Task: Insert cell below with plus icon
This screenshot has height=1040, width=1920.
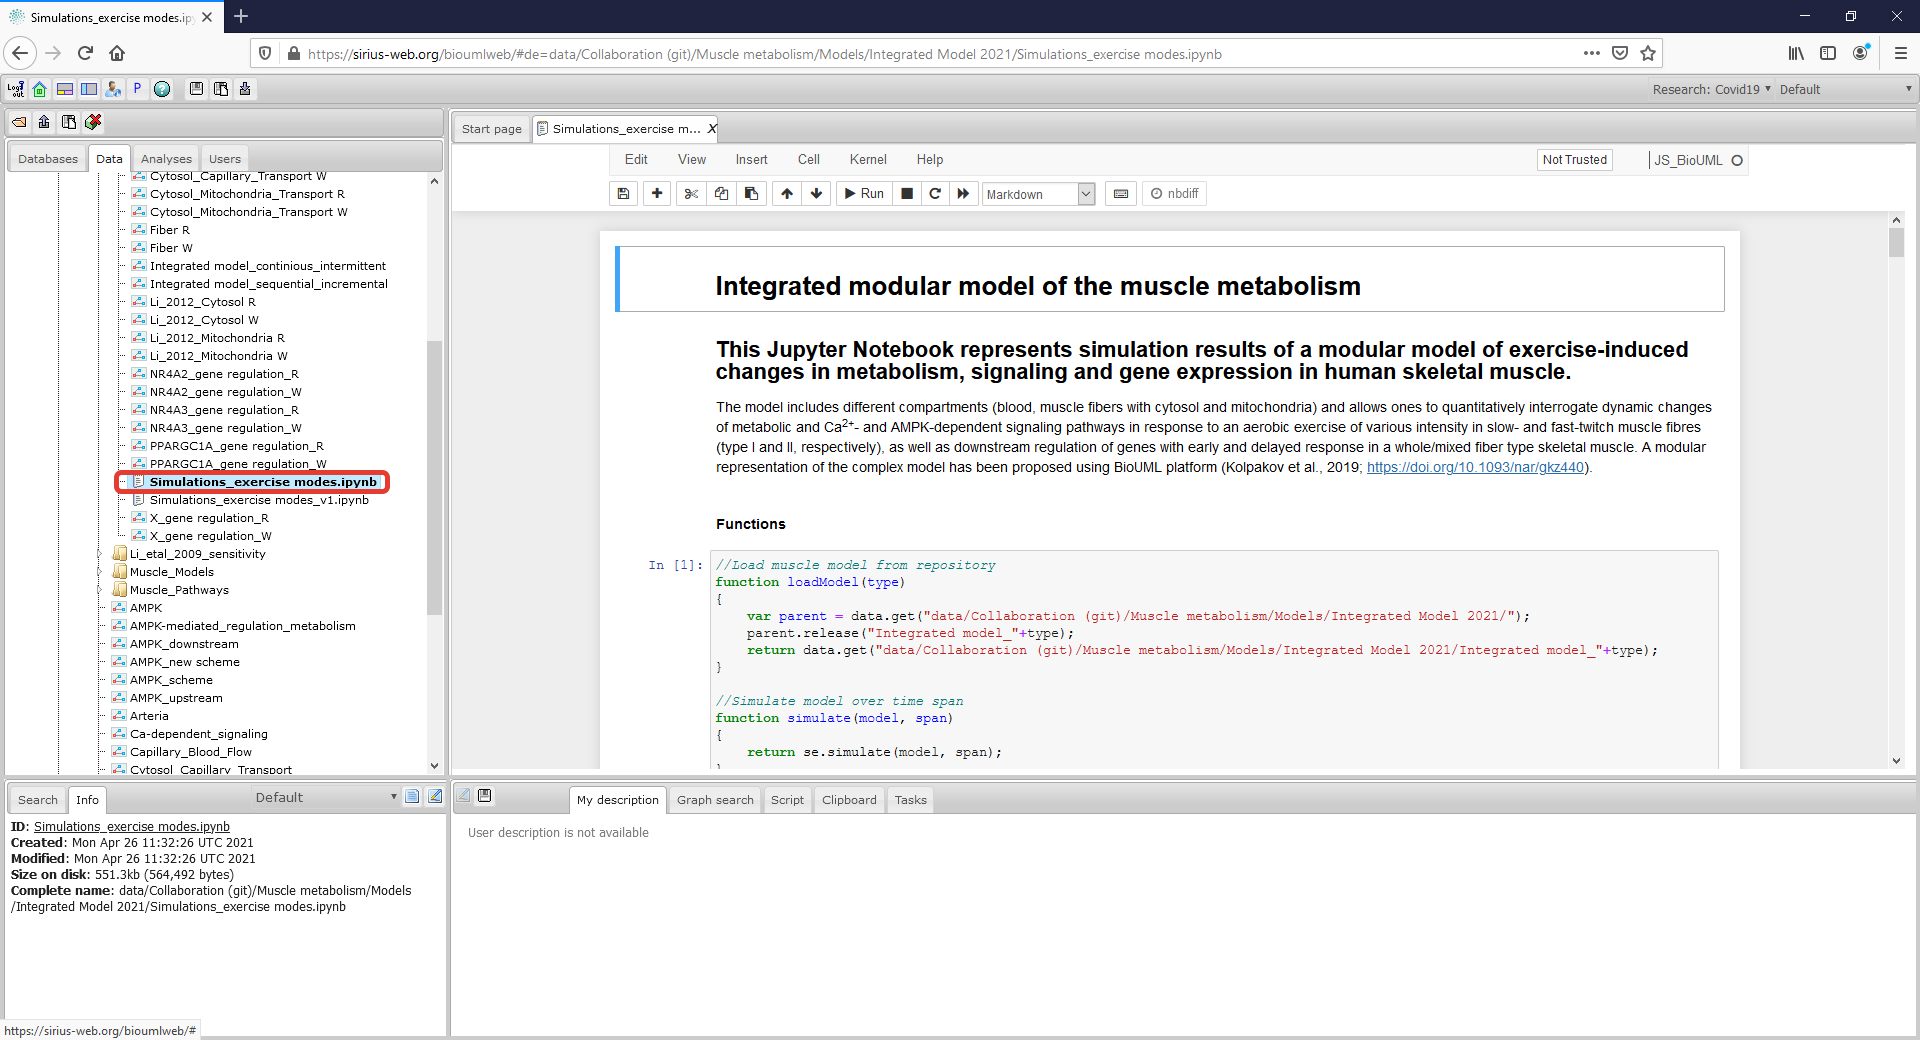Action: 657,194
